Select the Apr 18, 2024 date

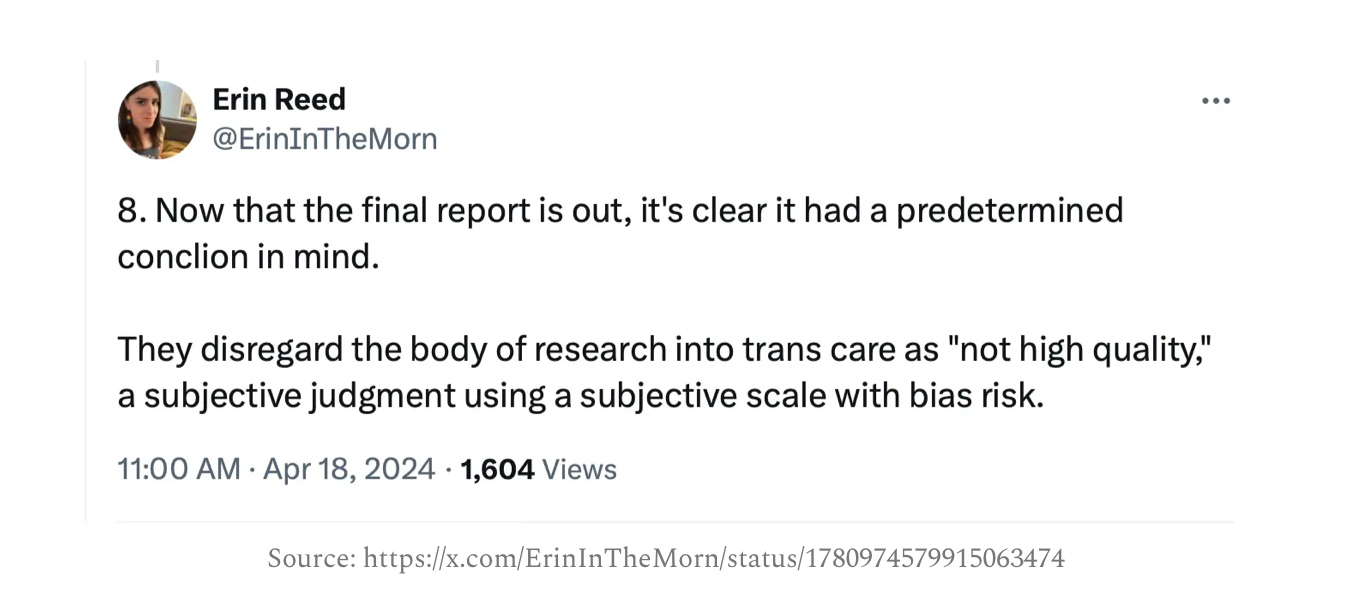(x=349, y=468)
